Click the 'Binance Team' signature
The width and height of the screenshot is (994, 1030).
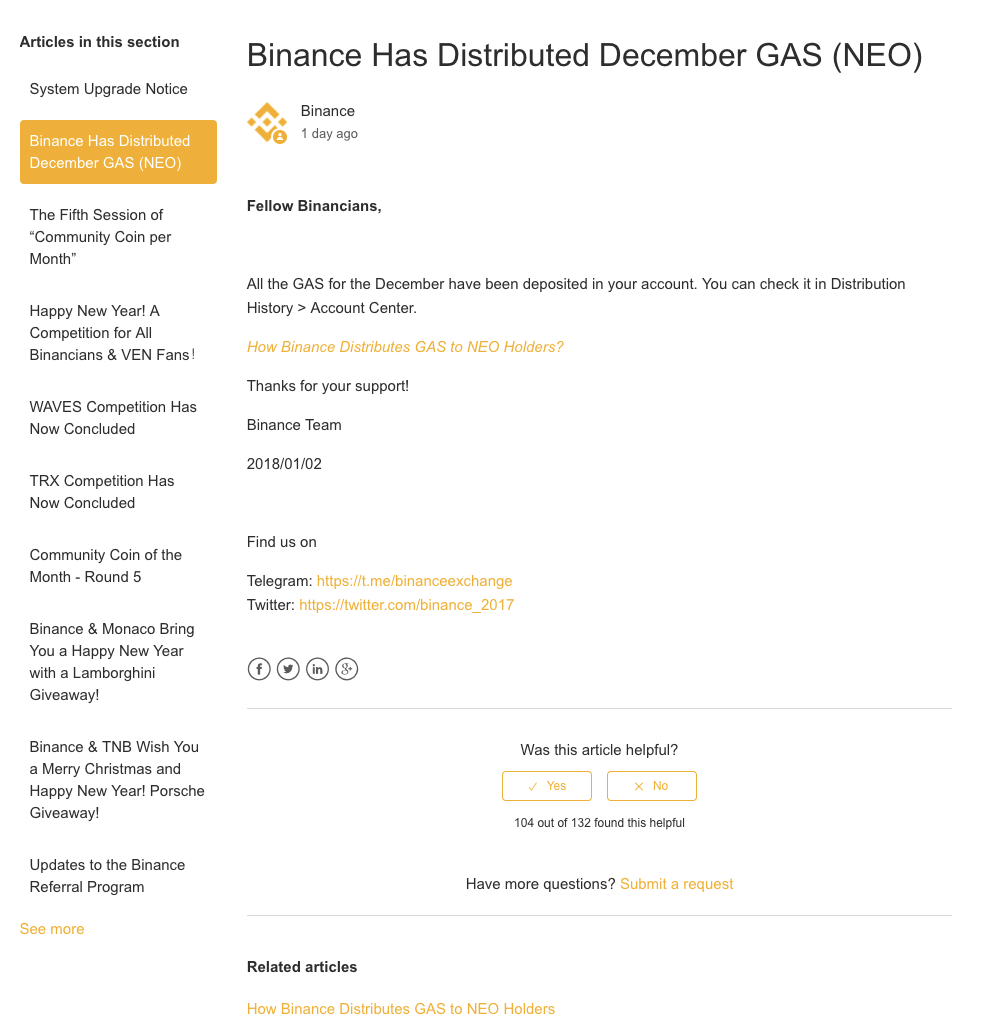(x=294, y=425)
